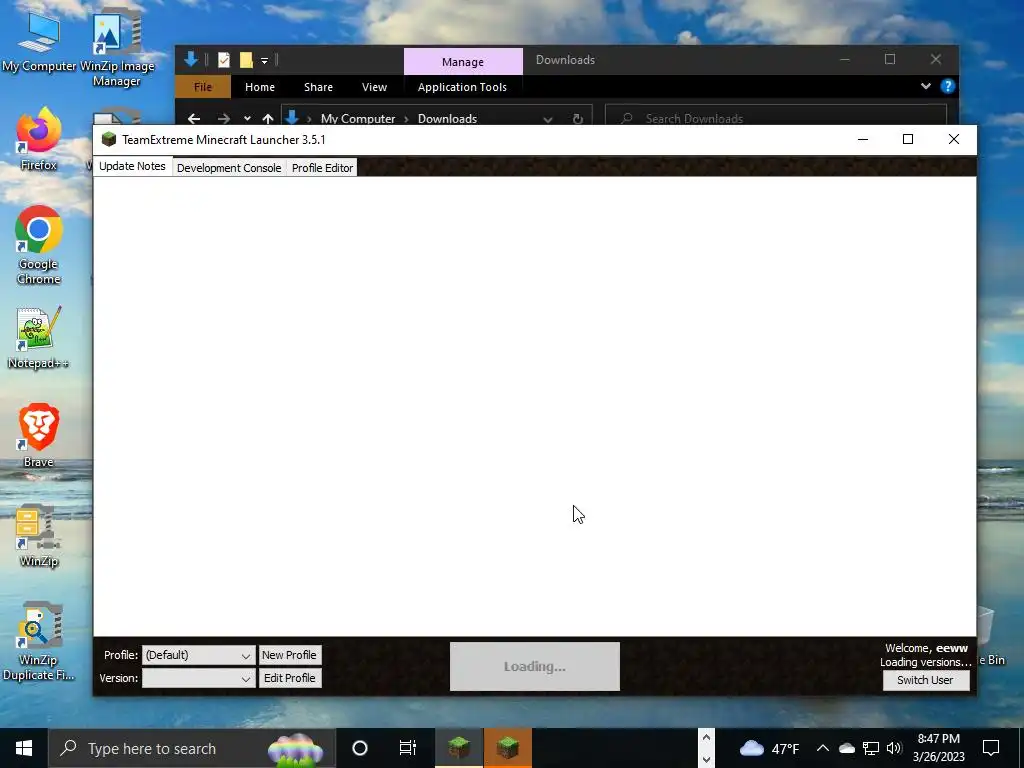Expand Explorer recent locations dropdown arrow
Screen dimensions: 1024x768
247,119
